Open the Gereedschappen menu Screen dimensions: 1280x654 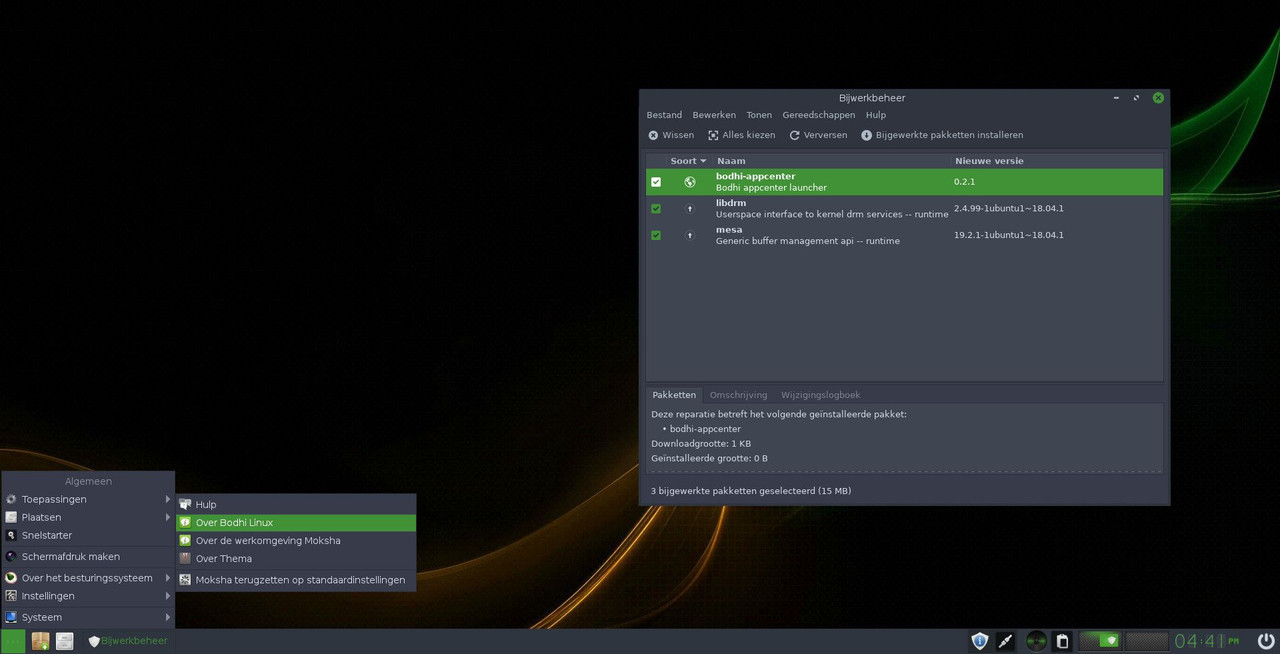[x=818, y=115]
